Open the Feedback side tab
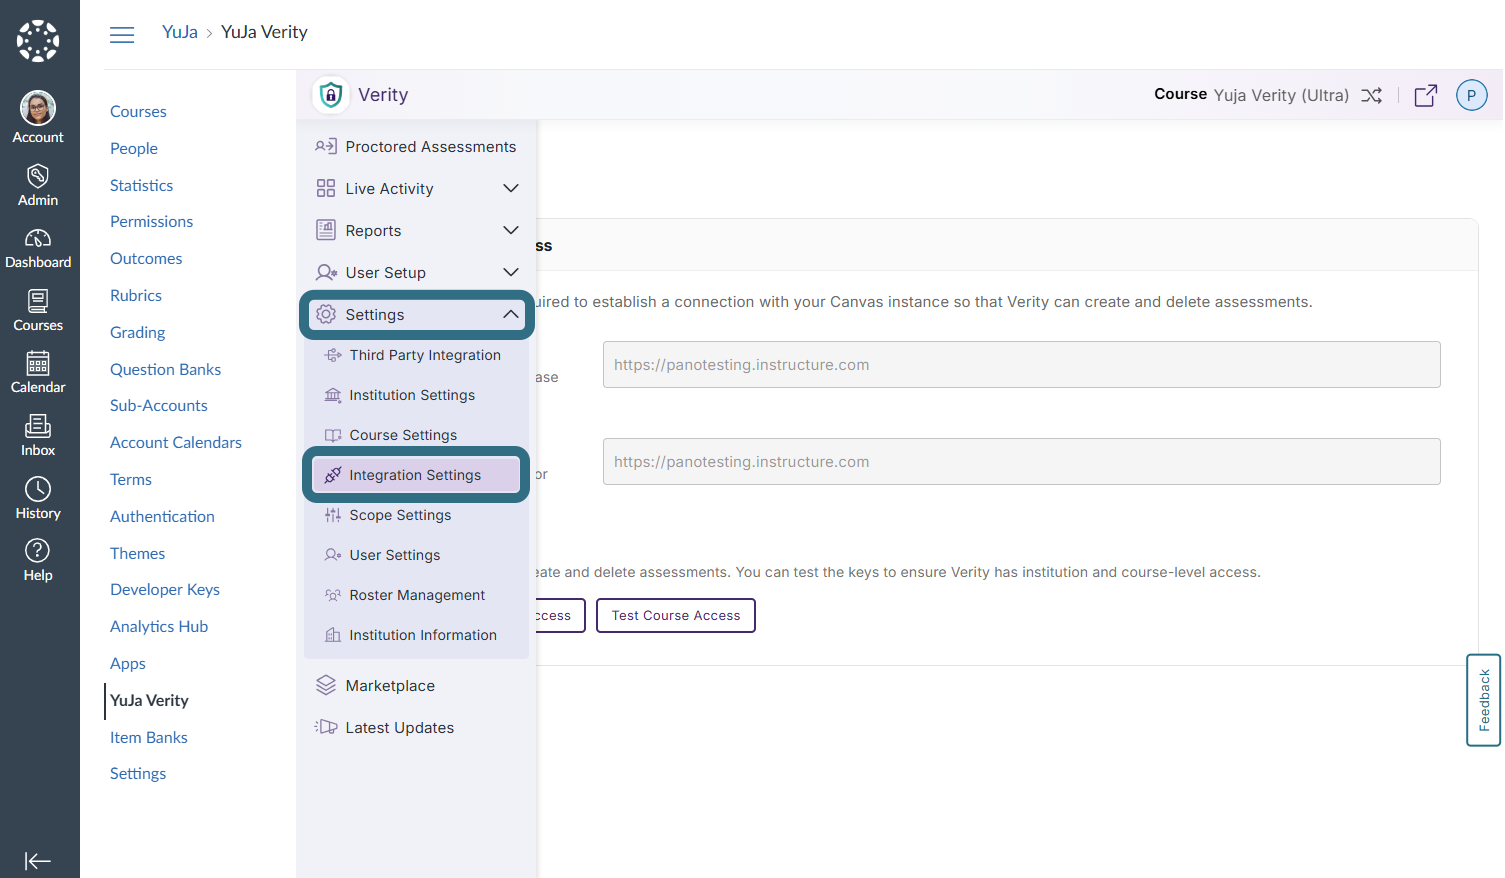 [x=1484, y=700]
